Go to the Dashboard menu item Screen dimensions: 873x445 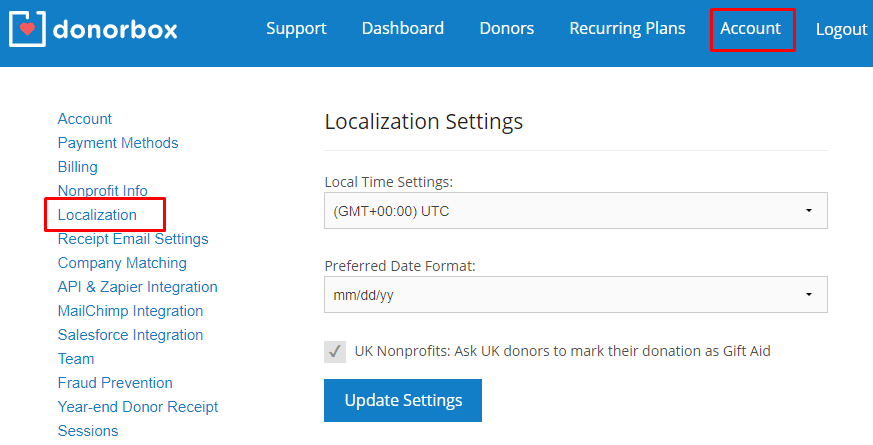click(403, 28)
